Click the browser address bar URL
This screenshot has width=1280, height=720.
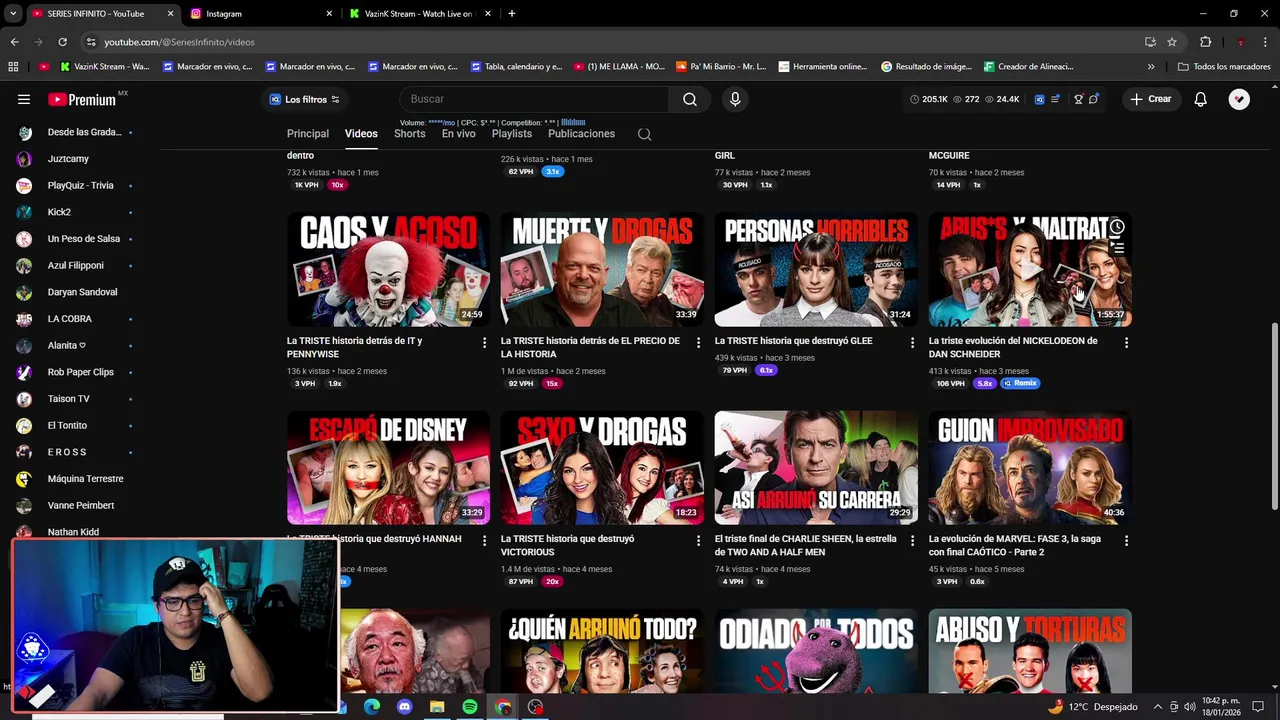179,42
